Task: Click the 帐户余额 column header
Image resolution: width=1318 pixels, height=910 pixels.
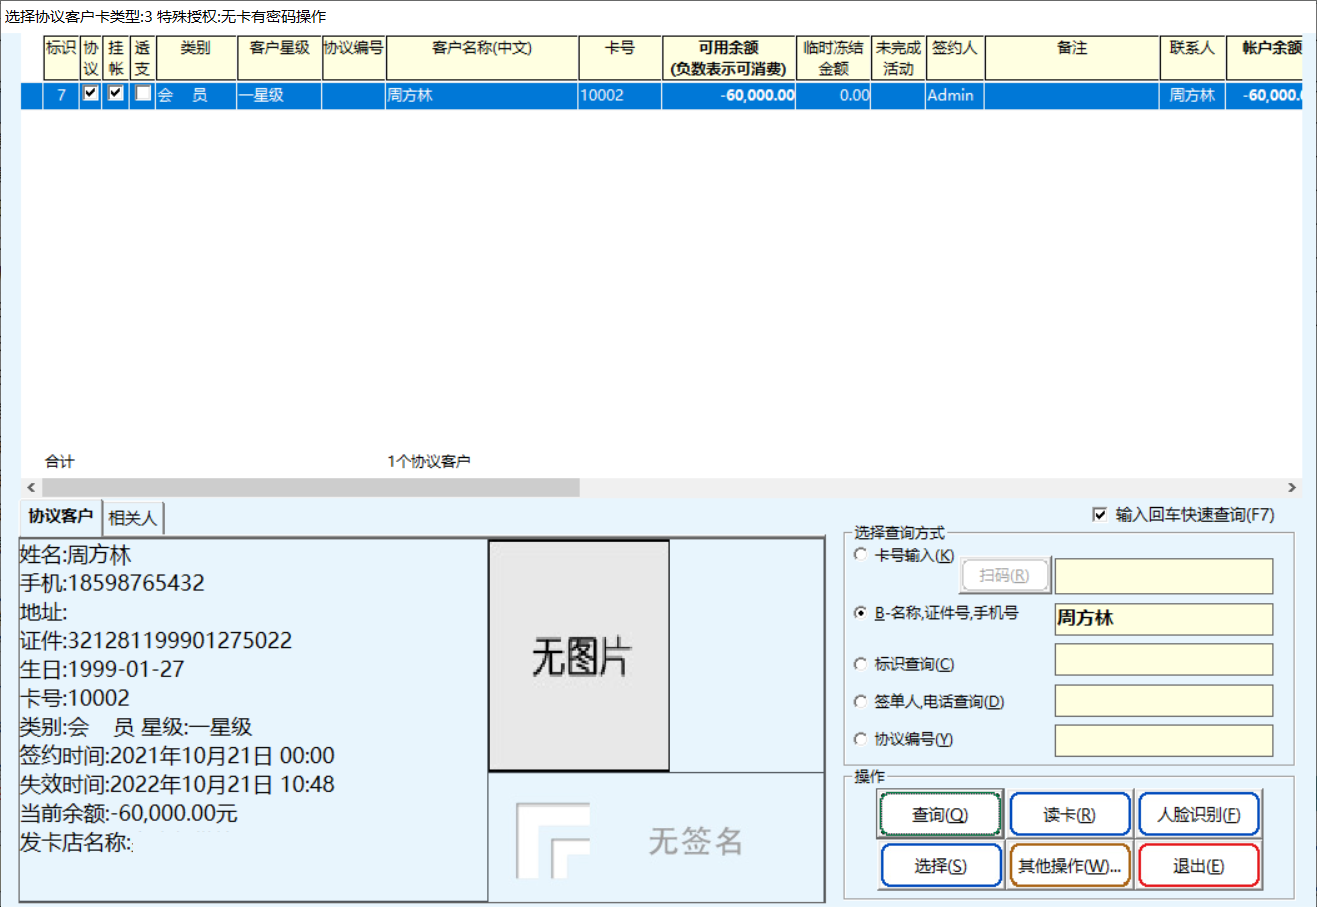Action: pos(1265,58)
